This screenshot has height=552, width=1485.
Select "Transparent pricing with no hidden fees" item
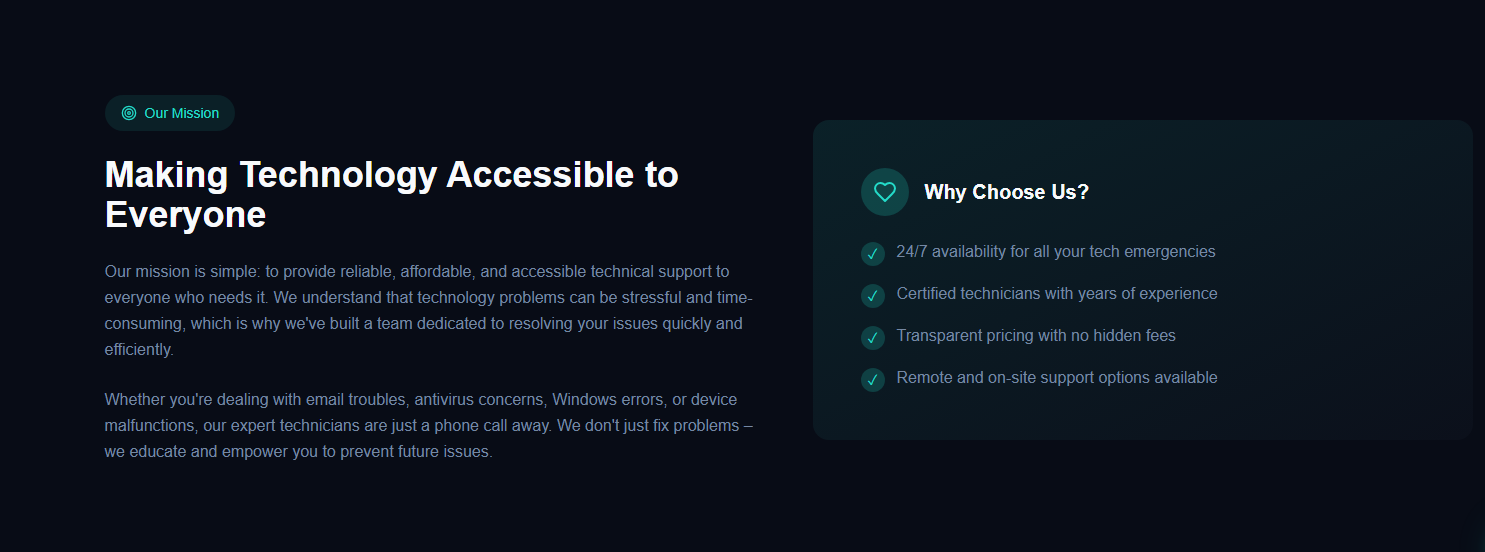coord(1035,336)
